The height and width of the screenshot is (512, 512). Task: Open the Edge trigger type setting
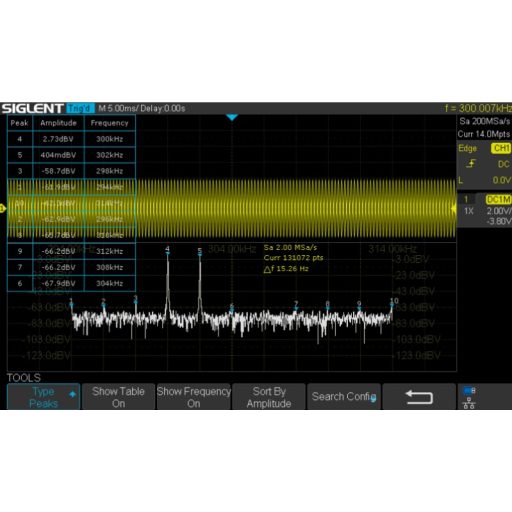(467, 148)
